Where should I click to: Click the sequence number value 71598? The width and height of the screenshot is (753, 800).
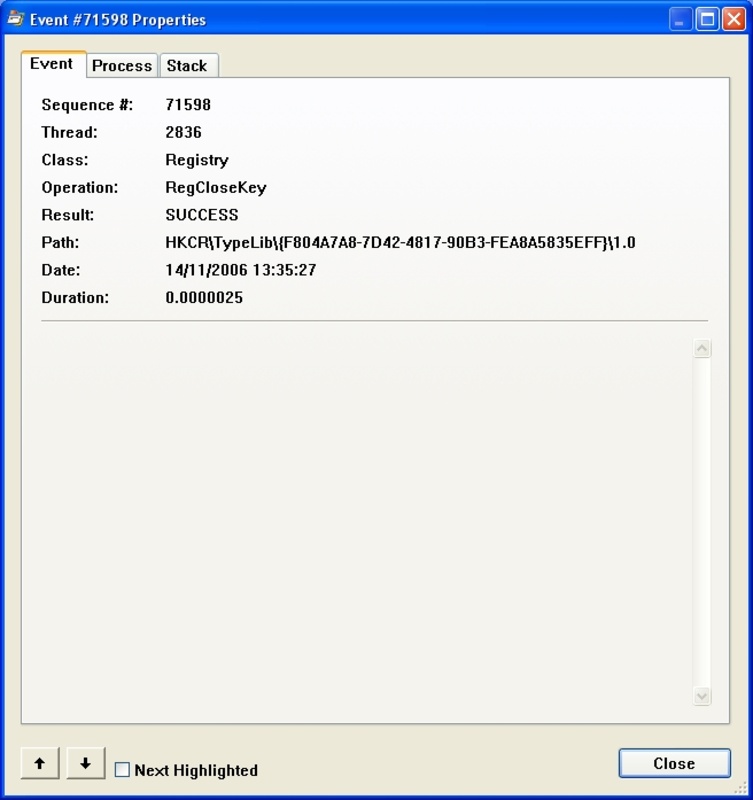click(188, 105)
